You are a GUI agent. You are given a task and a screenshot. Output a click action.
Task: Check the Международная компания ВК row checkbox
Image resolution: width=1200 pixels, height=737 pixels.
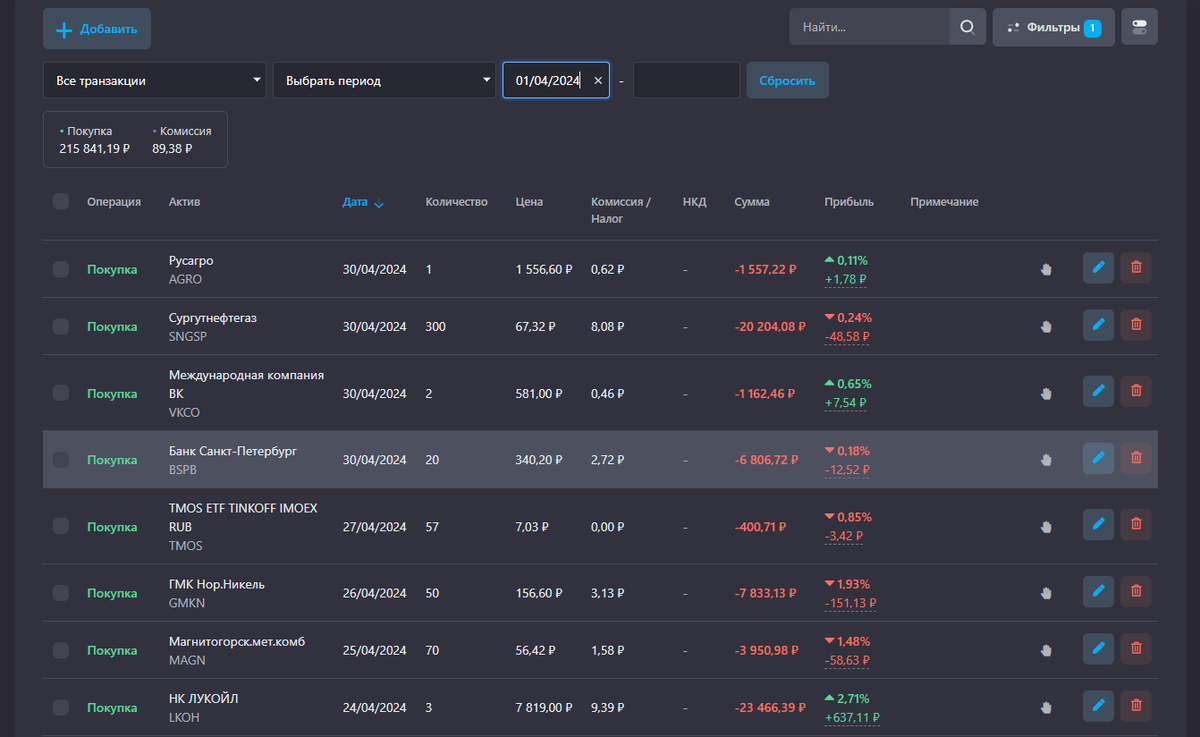click(61, 393)
